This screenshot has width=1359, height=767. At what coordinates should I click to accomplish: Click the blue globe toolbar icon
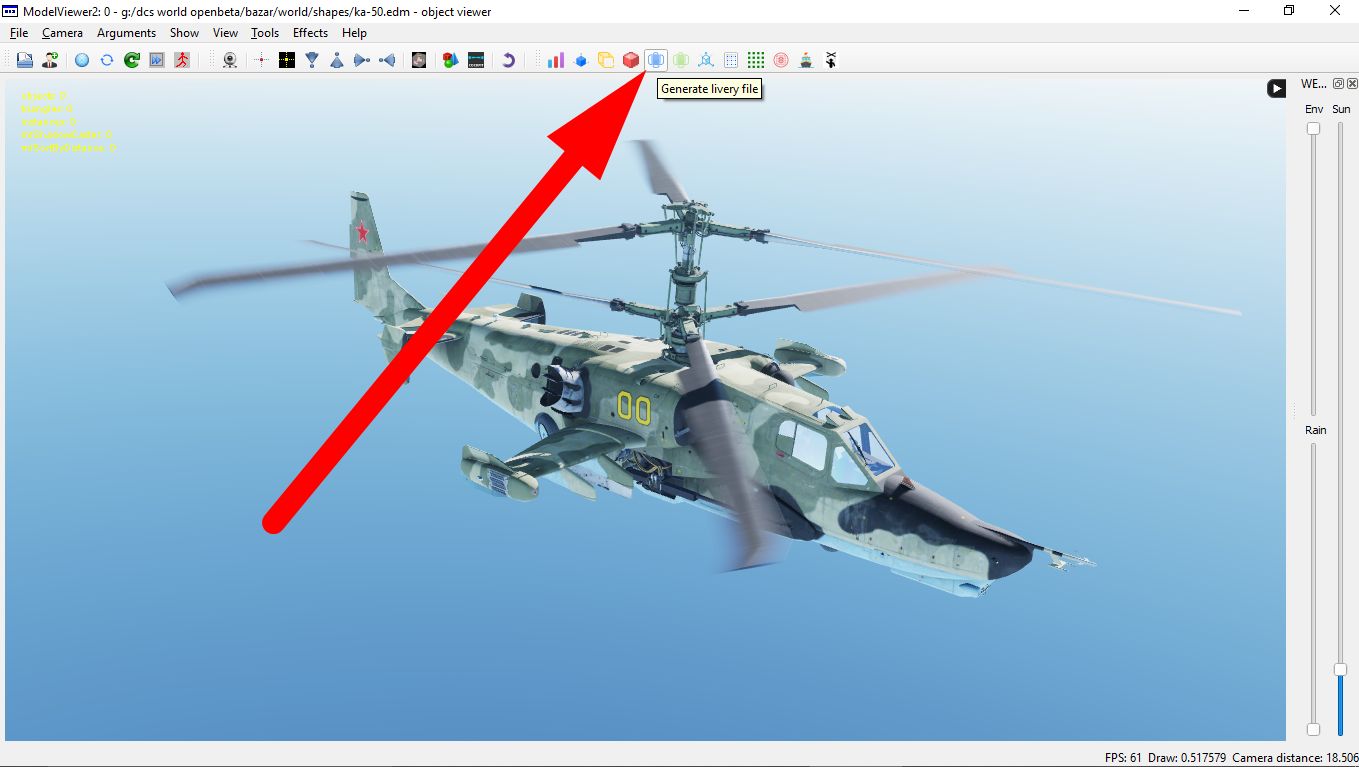click(x=82, y=60)
